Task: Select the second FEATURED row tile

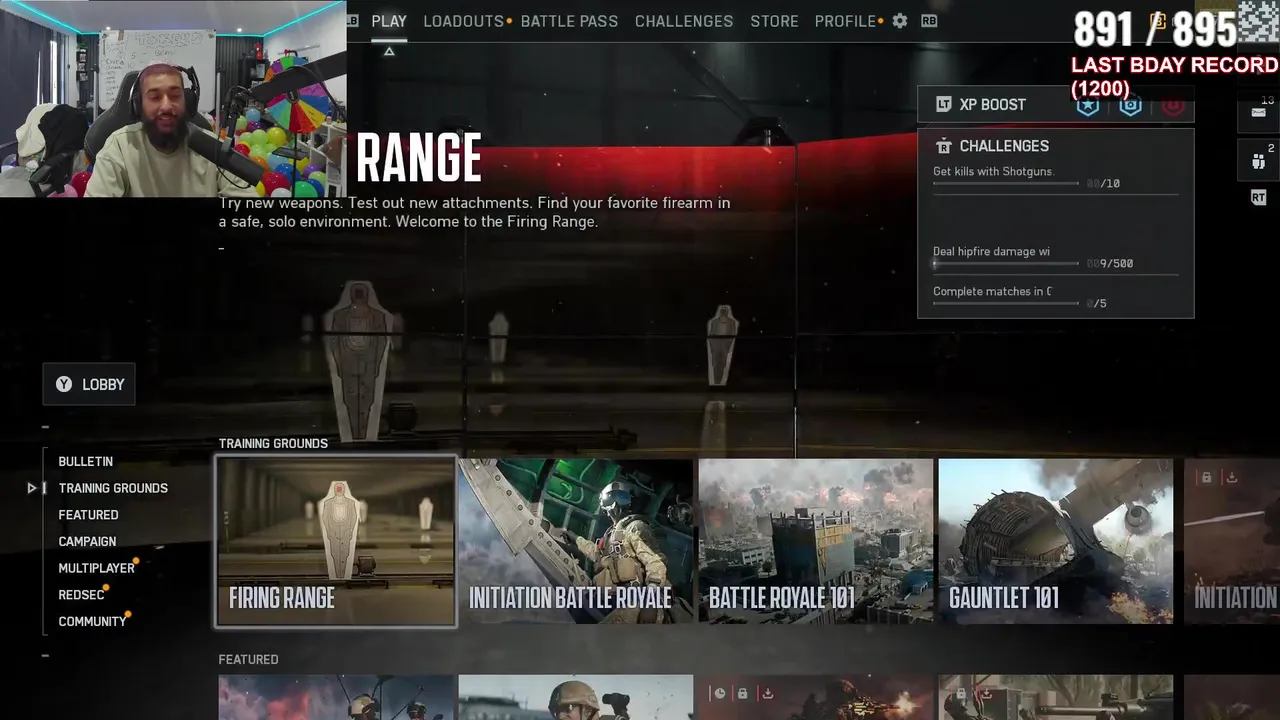Action: (575, 698)
